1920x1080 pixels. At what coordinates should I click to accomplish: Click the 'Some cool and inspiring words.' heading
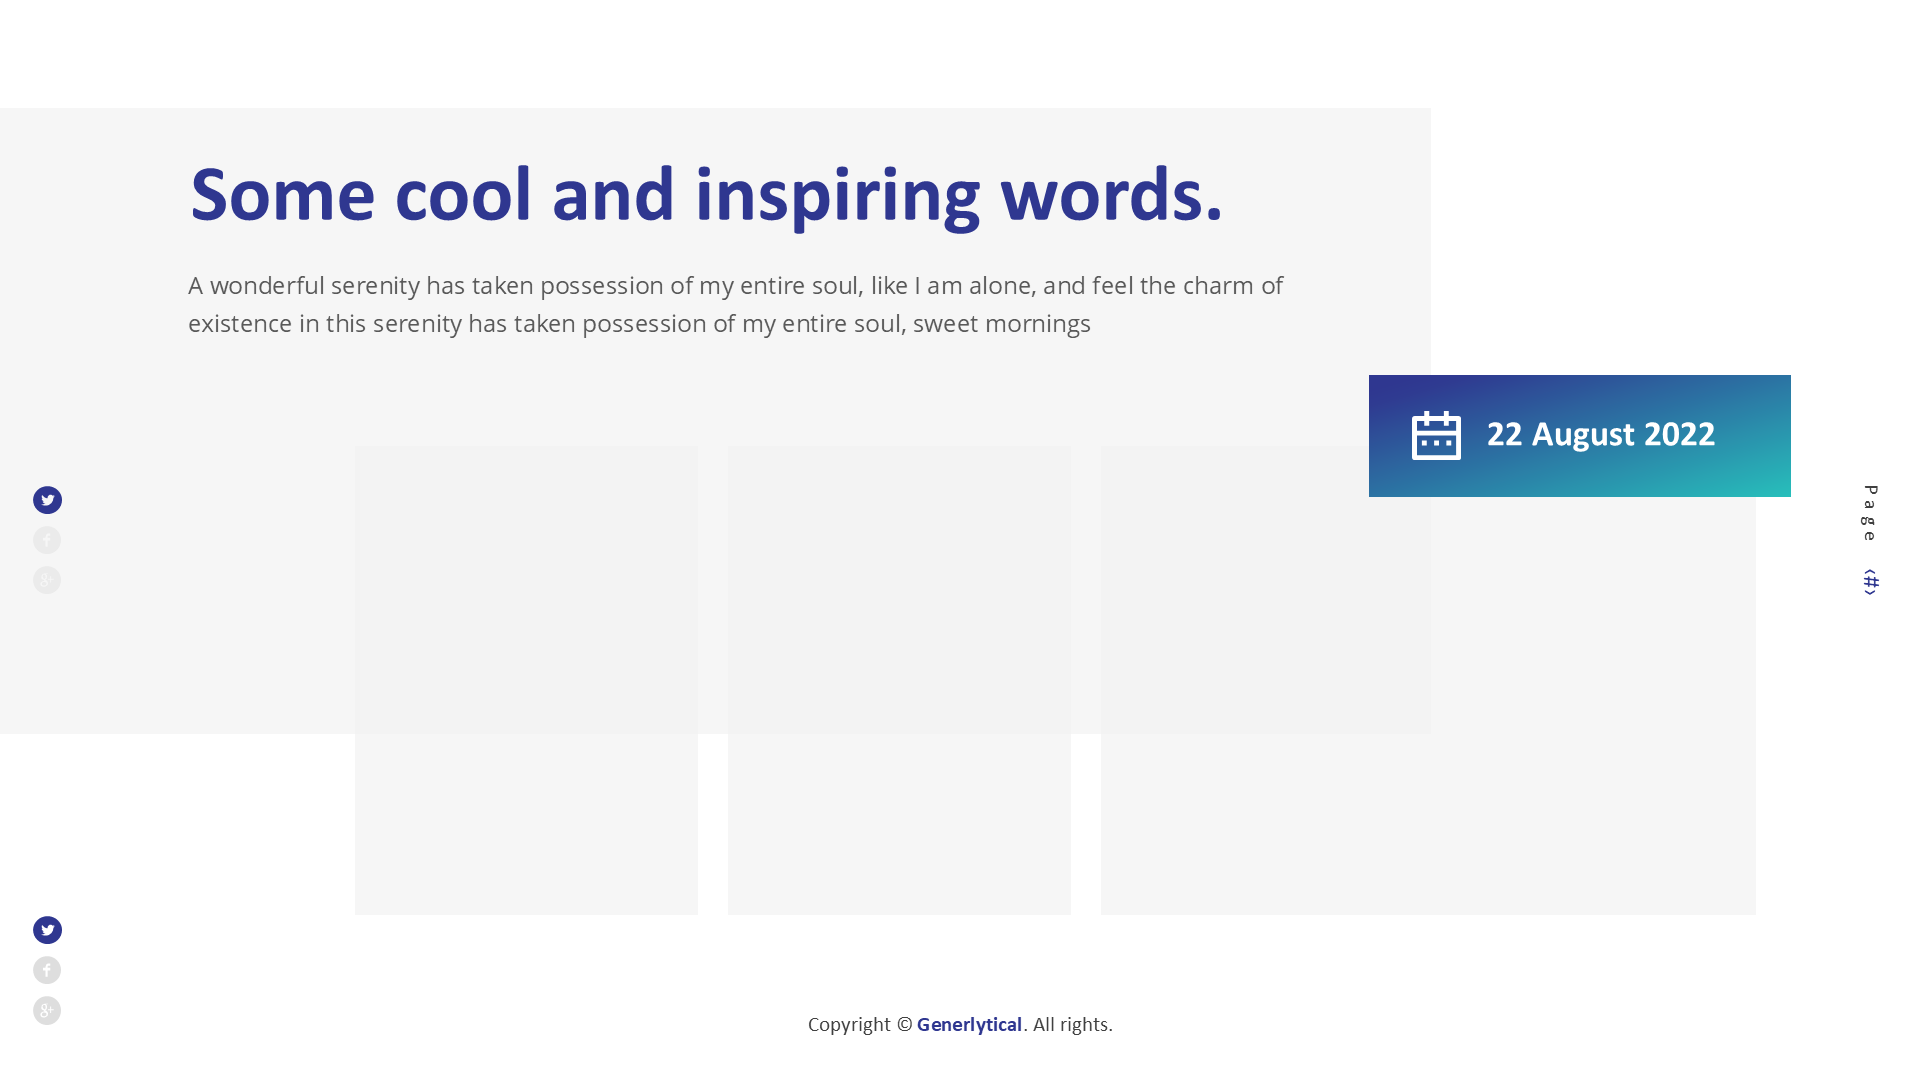click(705, 195)
